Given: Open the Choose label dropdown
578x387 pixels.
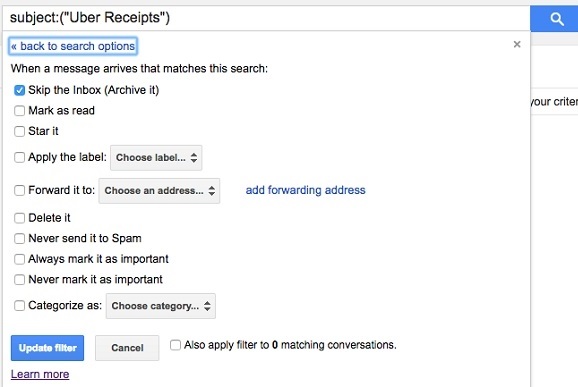Looking at the screenshot, I should (x=156, y=158).
